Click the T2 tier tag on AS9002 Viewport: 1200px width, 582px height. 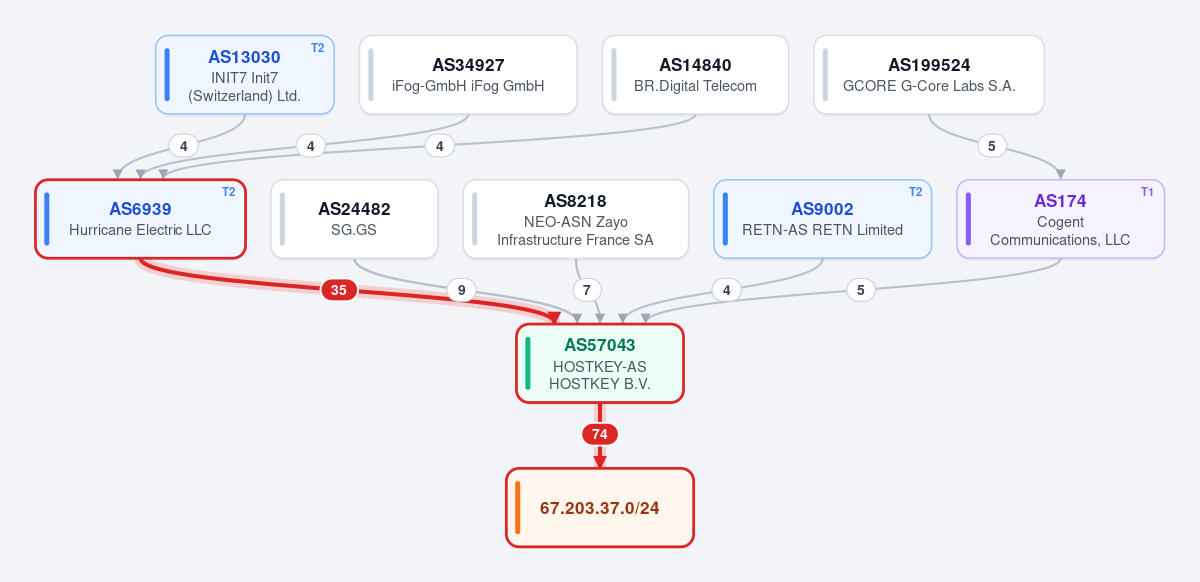pos(915,192)
